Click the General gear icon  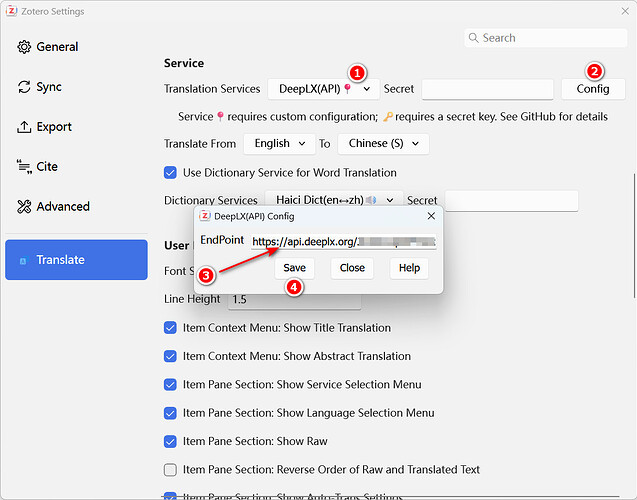(25, 47)
